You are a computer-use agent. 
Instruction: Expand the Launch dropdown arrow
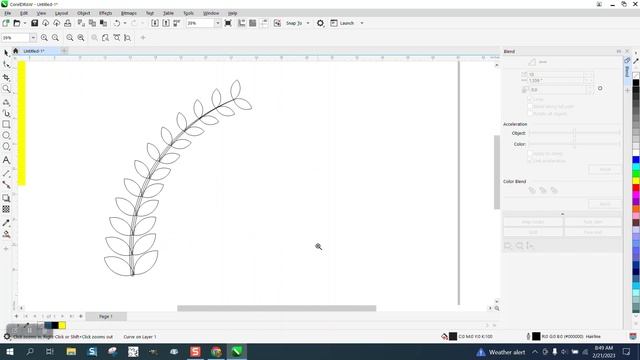(x=362, y=23)
